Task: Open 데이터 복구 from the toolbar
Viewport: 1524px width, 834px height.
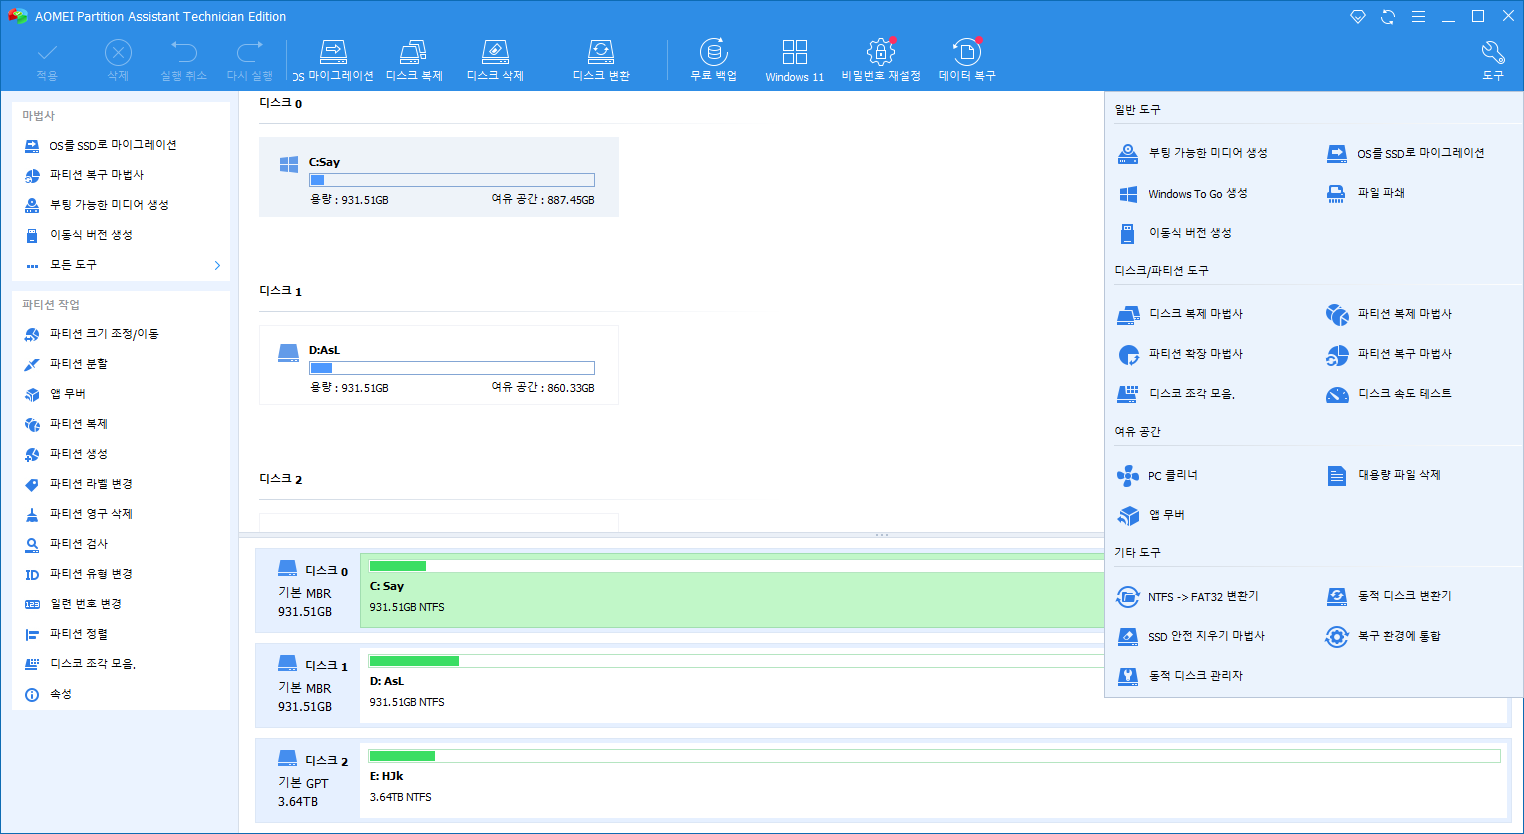Action: pyautogui.click(x=967, y=61)
